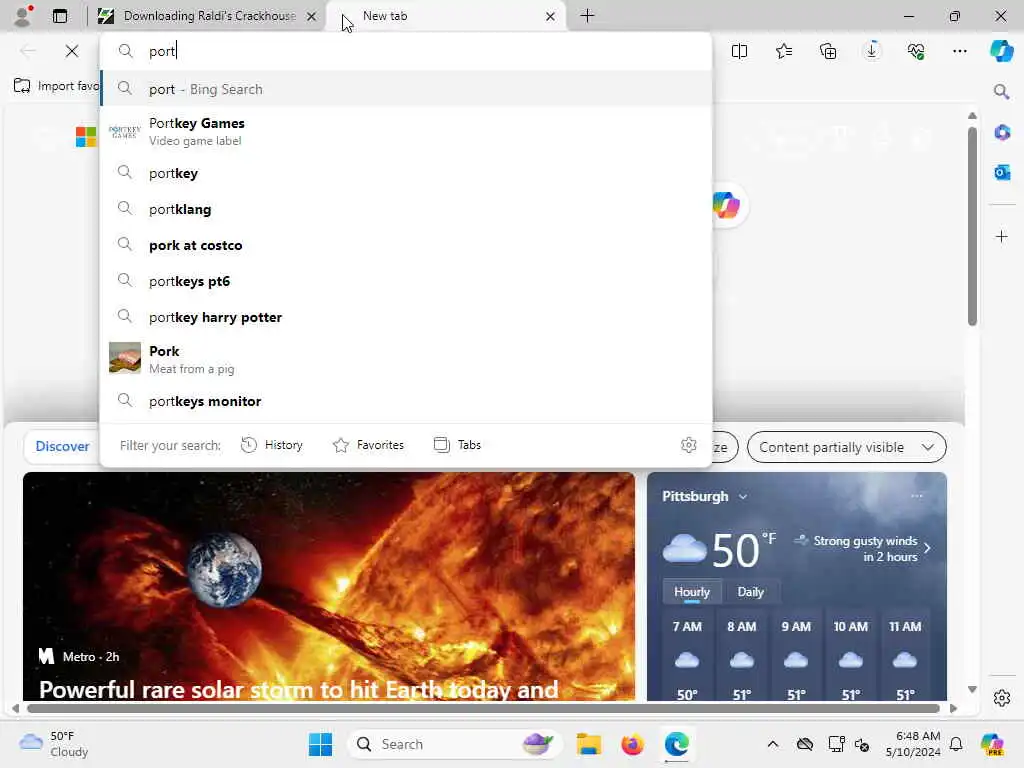Open the notification bell in system tray
Viewport: 1024px width, 768px height.
(x=956, y=744)
